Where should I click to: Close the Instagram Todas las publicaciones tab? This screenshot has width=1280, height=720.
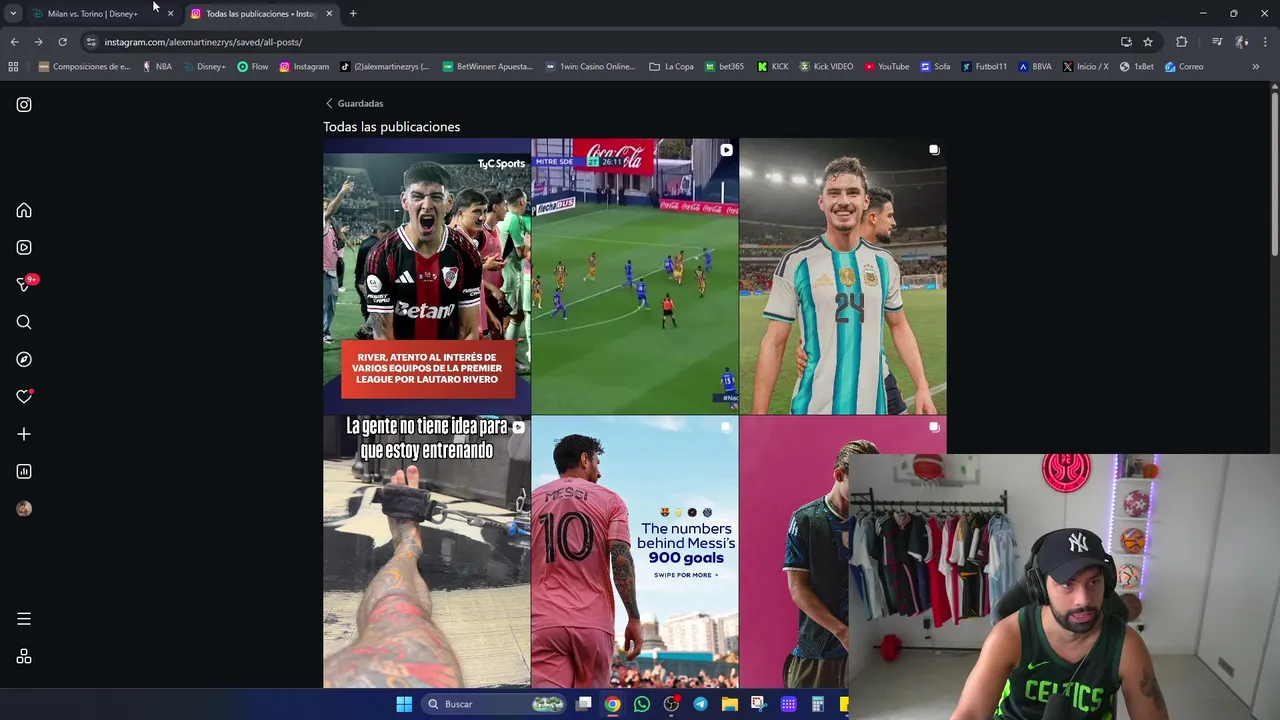click(x=329, y=14)
